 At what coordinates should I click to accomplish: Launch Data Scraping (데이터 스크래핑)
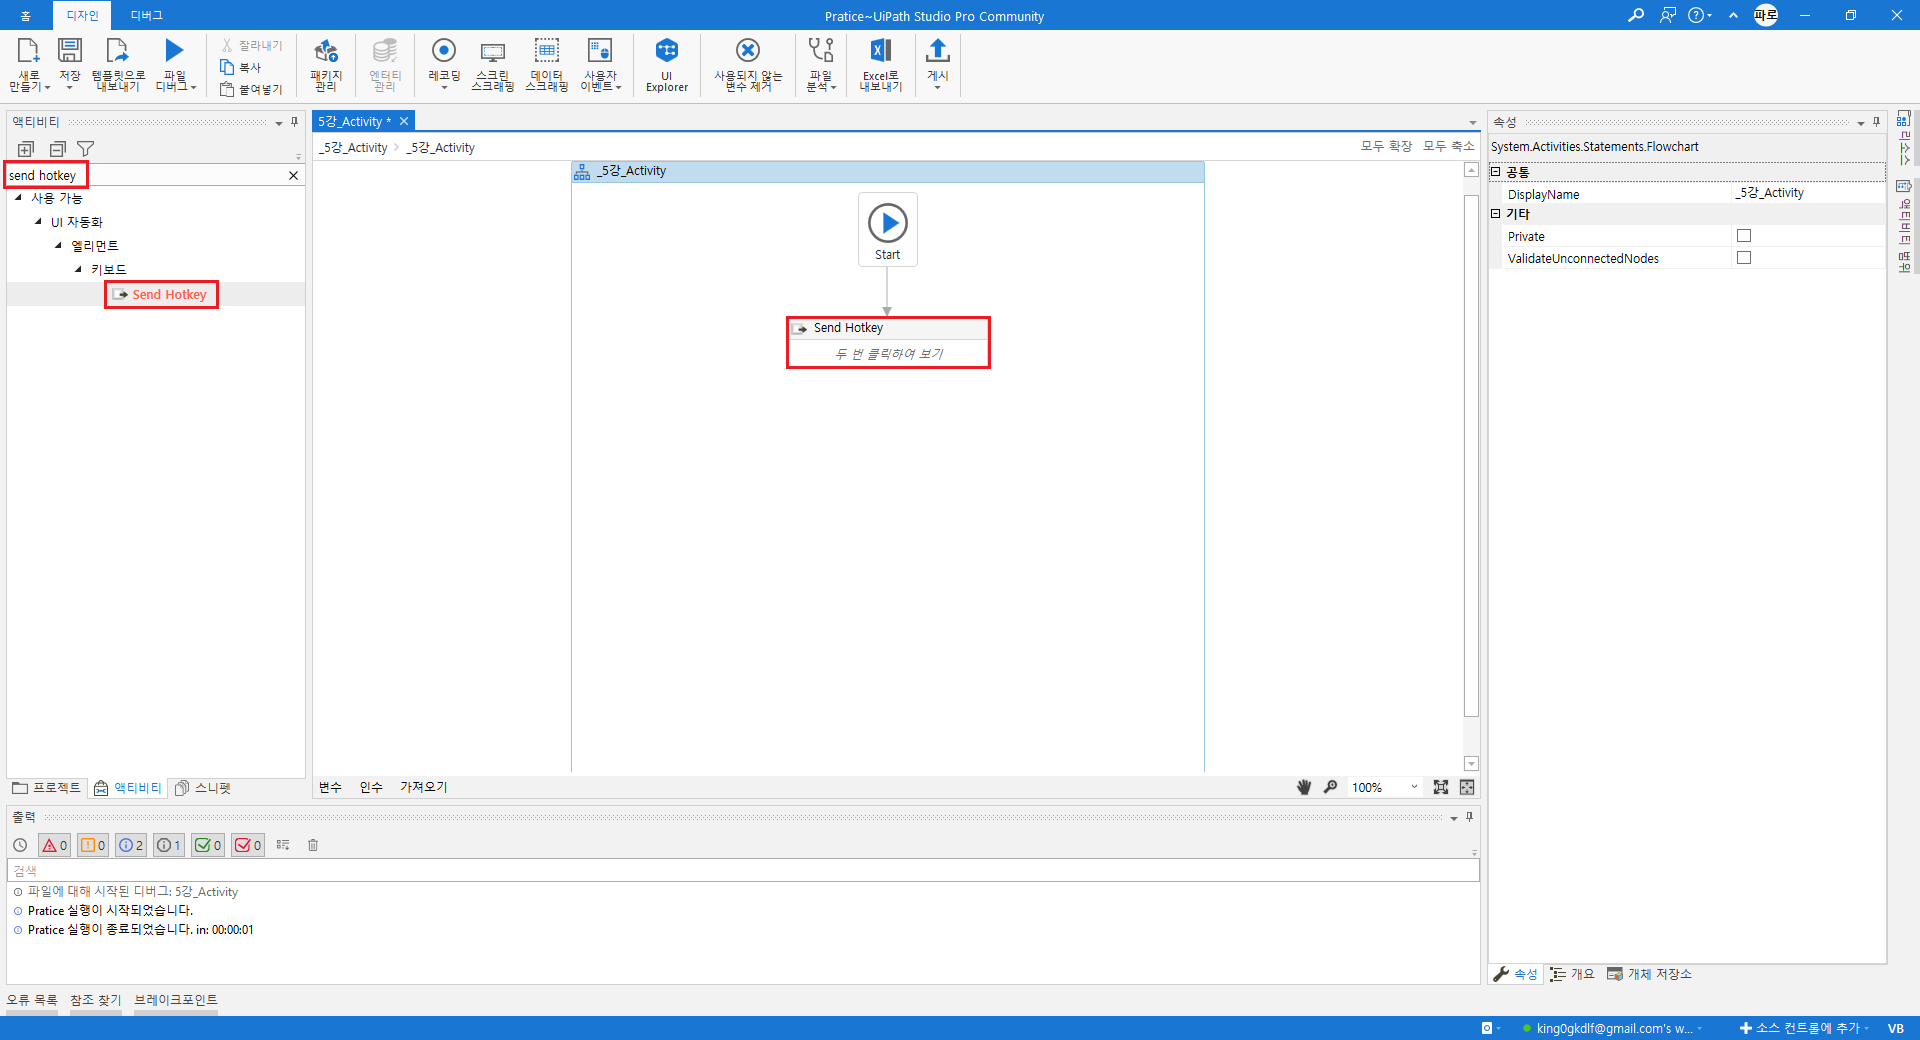pyautogui.click(x=547, y=64)
